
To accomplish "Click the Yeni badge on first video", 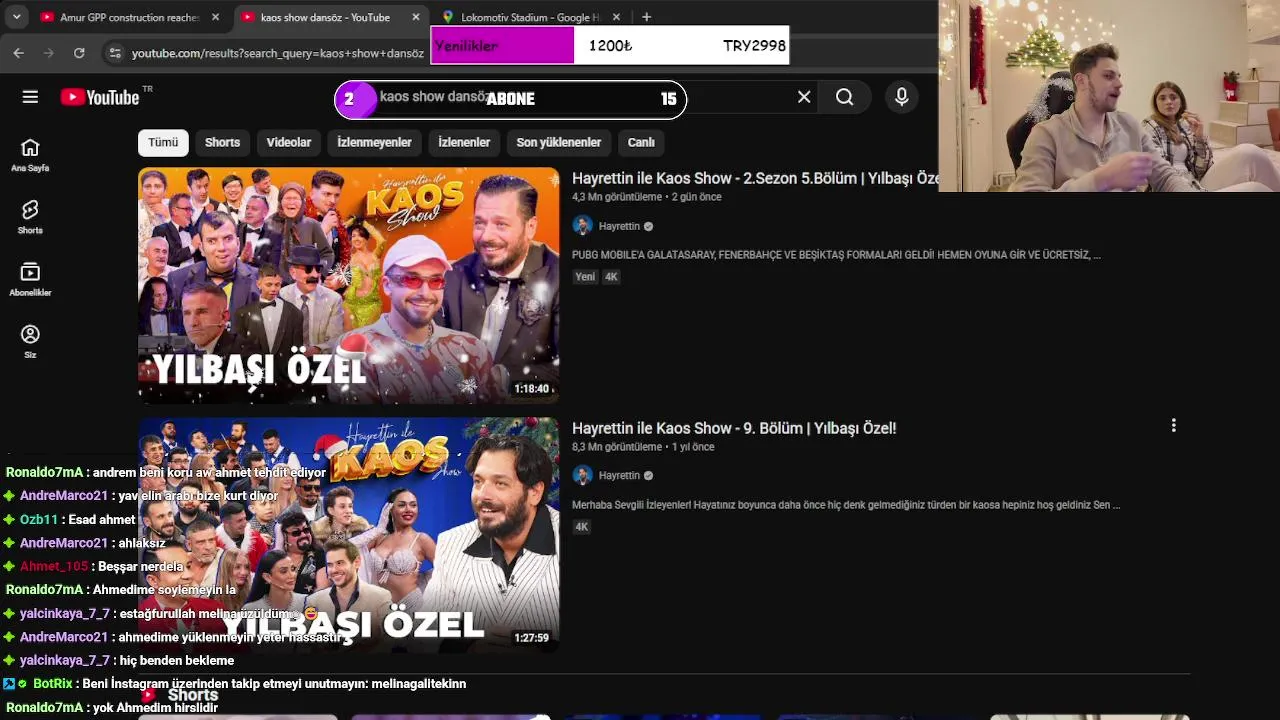I will (585, 277).
